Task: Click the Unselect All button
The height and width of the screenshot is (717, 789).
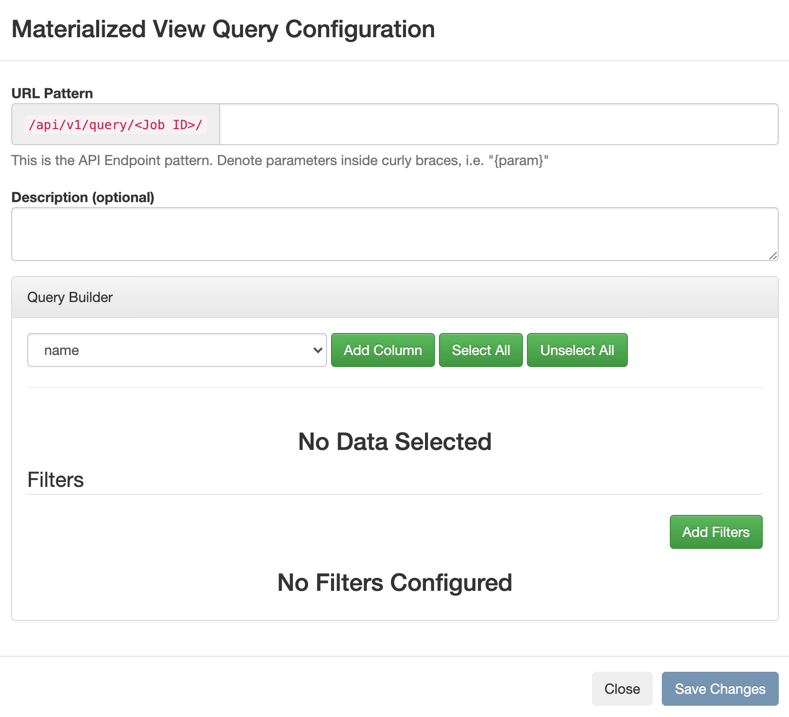Action: coord(577,350)
